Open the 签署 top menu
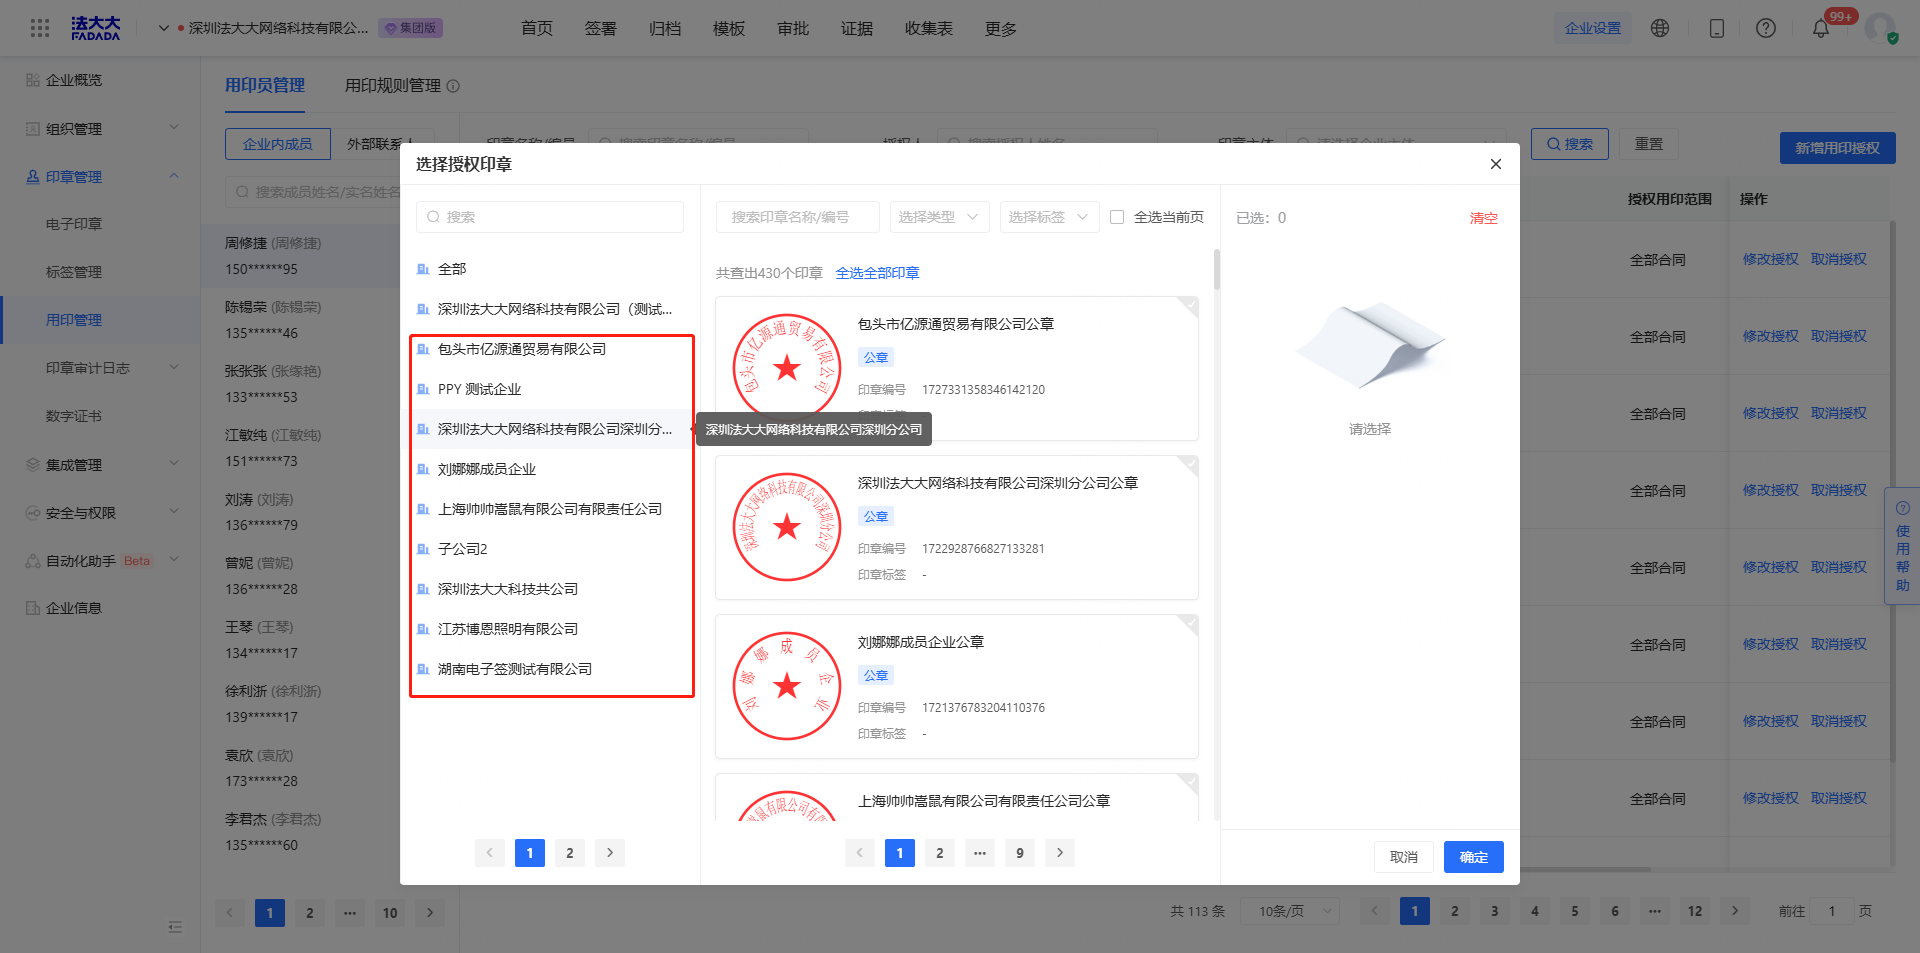The width and height of the screenshot is (1920, 953). pyautogui.click(x=601, y=28)
